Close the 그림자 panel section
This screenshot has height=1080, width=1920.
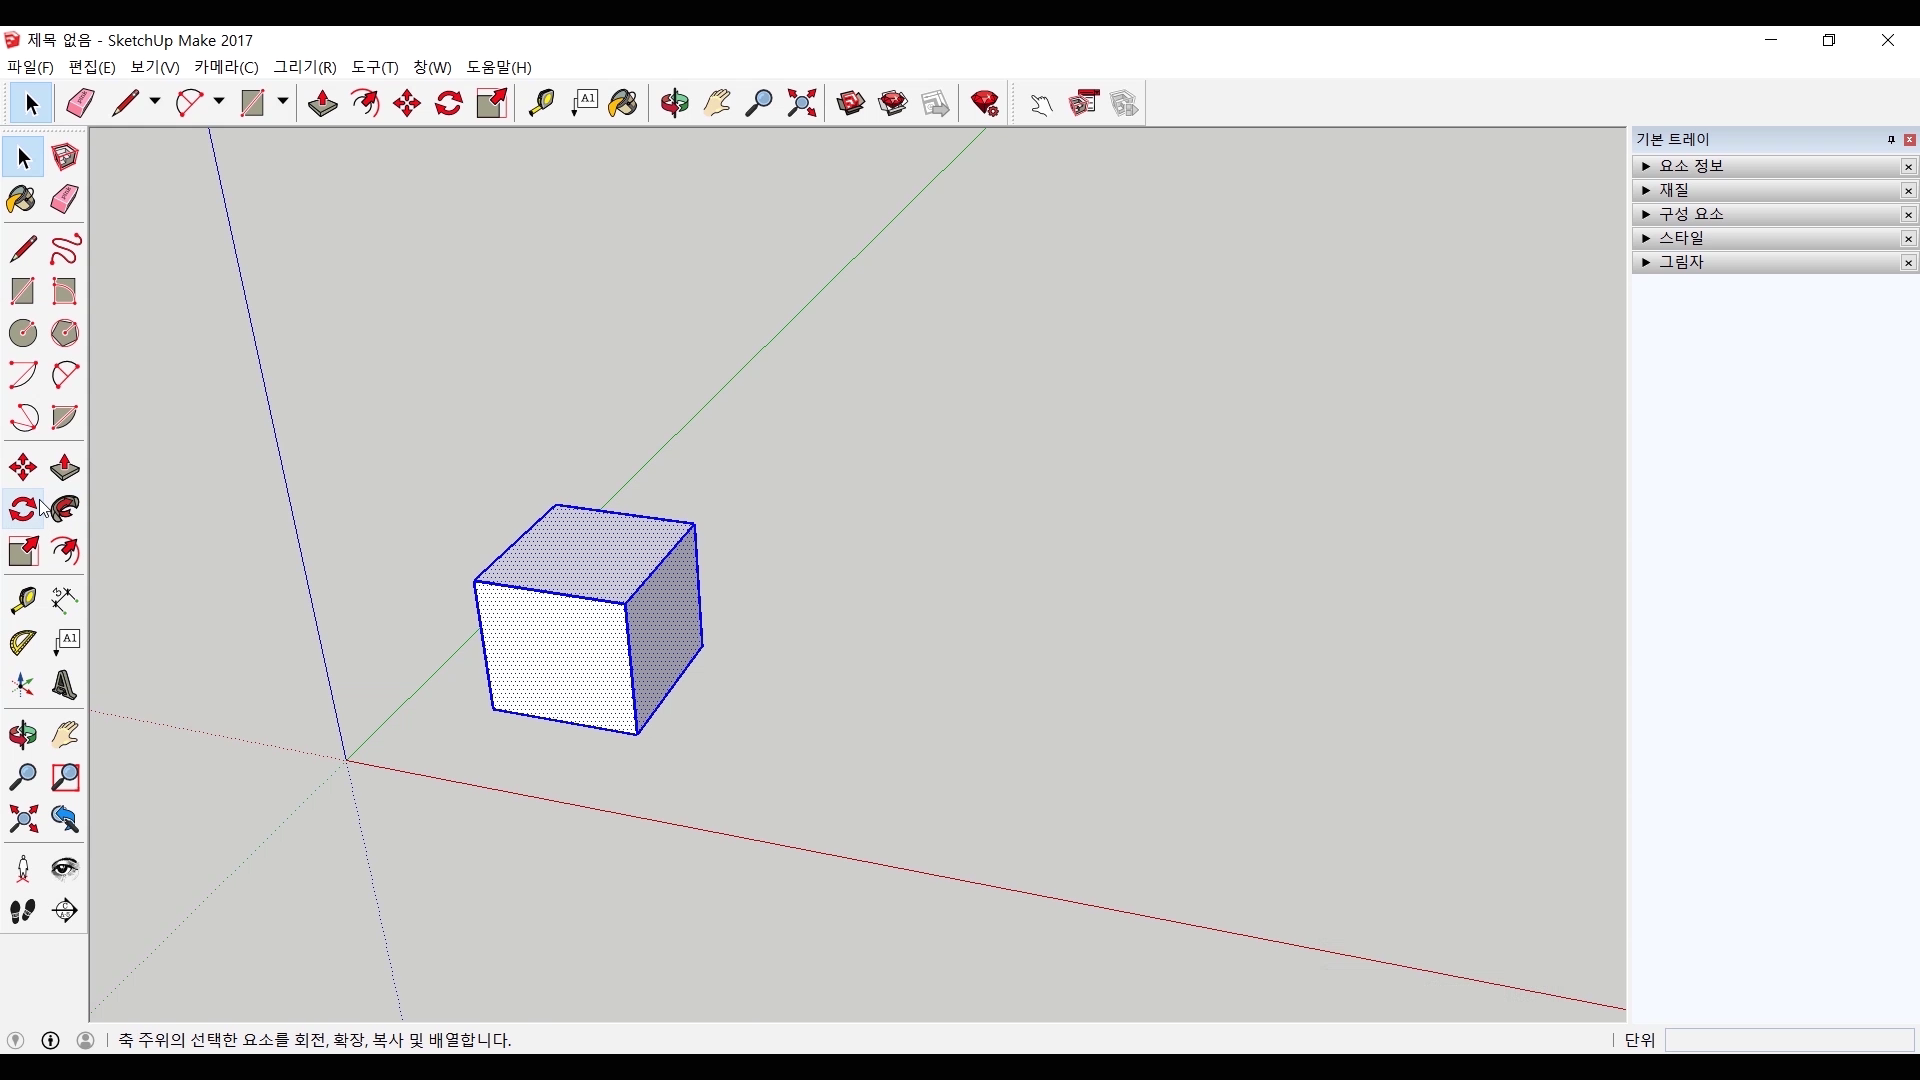pyautogui.click(x=1908, y=263)
